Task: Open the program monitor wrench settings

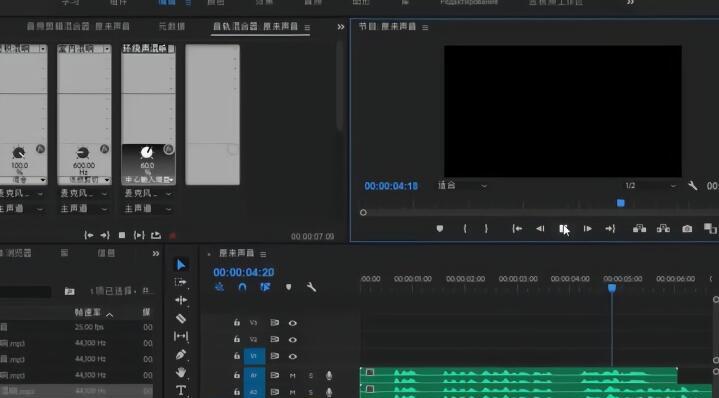Action: click(692, 186)
